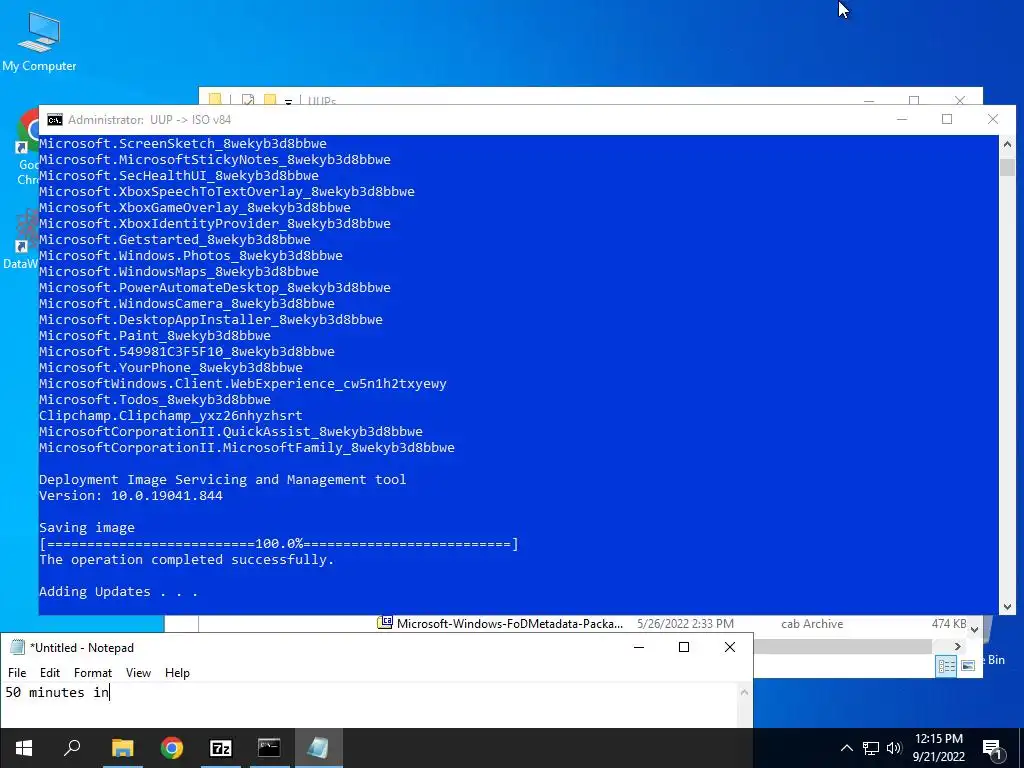Click '474 KB' size cell in Explorer

pos(948,624)
